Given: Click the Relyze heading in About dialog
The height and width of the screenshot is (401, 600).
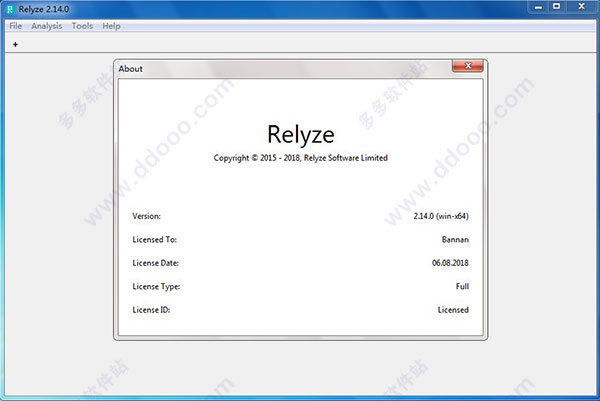Looking at the screenshot, I should click(301, 135).
